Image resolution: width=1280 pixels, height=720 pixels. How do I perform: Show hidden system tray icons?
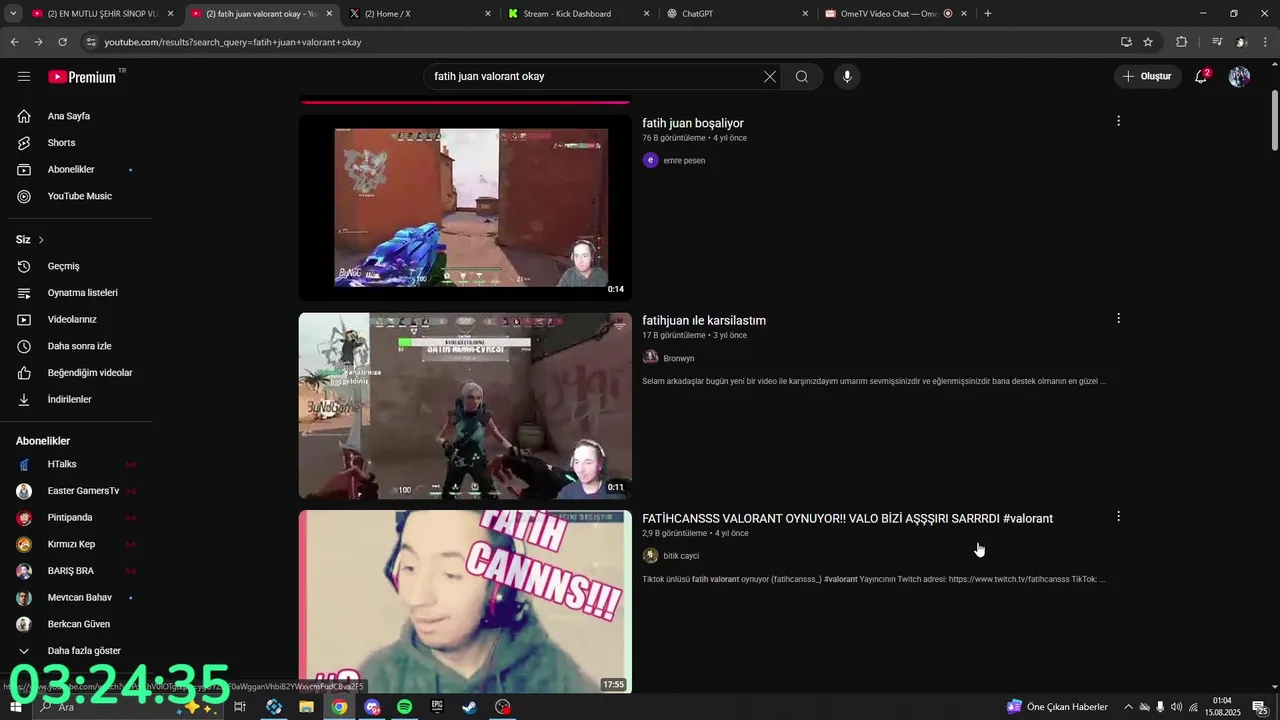pyautogui.click(x=1129, y=707)
